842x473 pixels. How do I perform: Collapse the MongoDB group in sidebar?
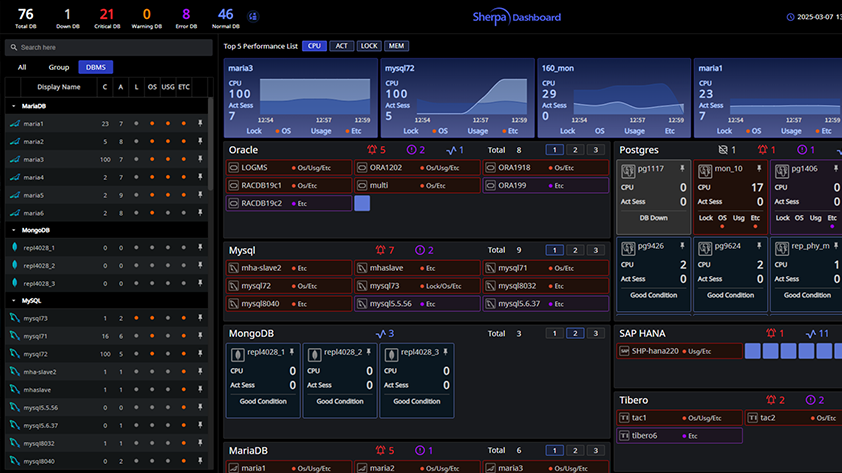[13, 230]
